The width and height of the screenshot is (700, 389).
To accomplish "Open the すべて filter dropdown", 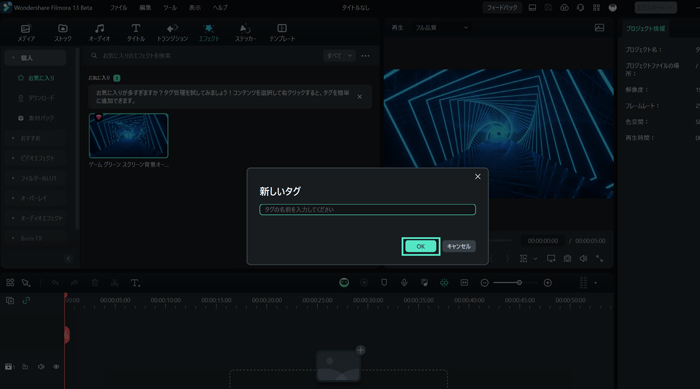I will (x=339, y=56).
